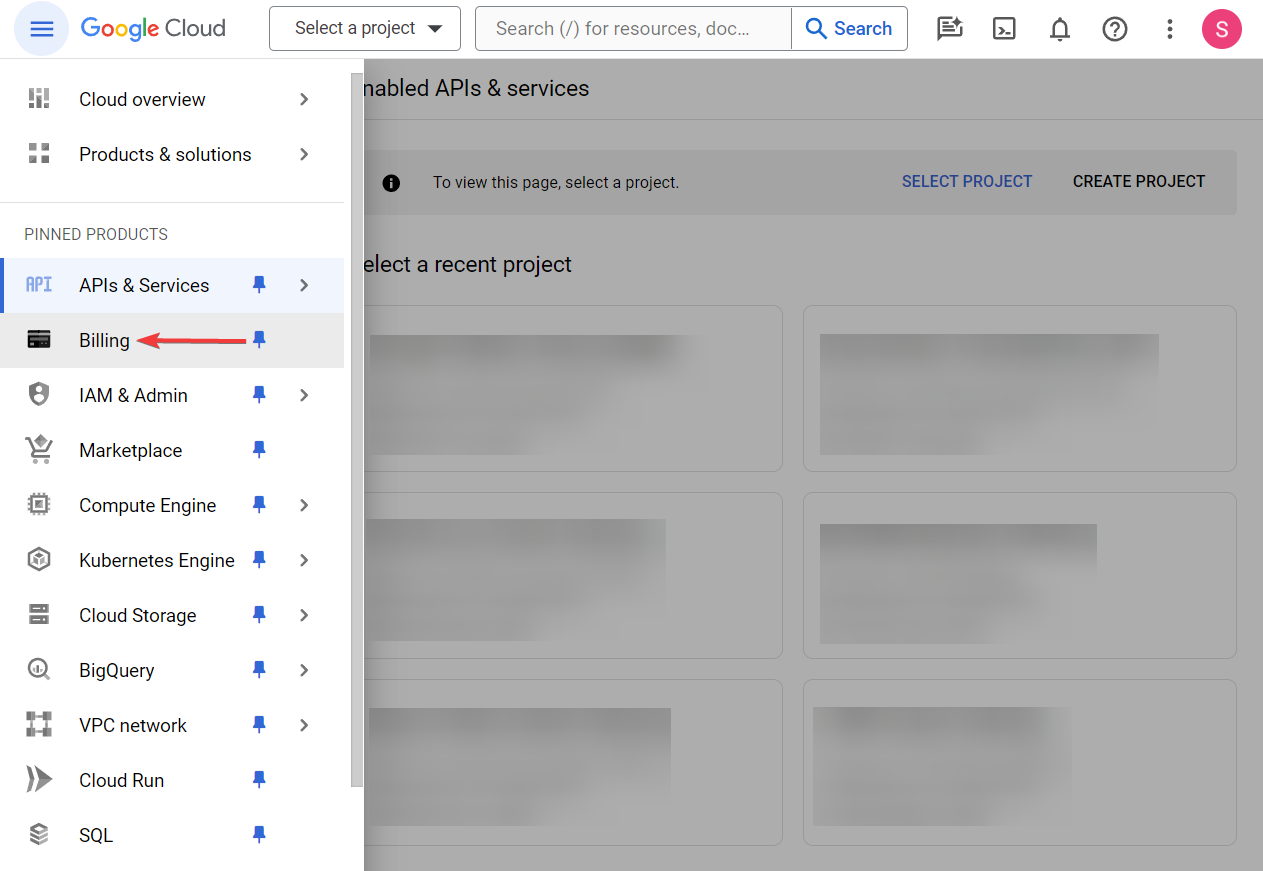Open the BigQuery menu entry
Image resolution: width=1263 pixels, height=871 pixels.
click(172, 670)
